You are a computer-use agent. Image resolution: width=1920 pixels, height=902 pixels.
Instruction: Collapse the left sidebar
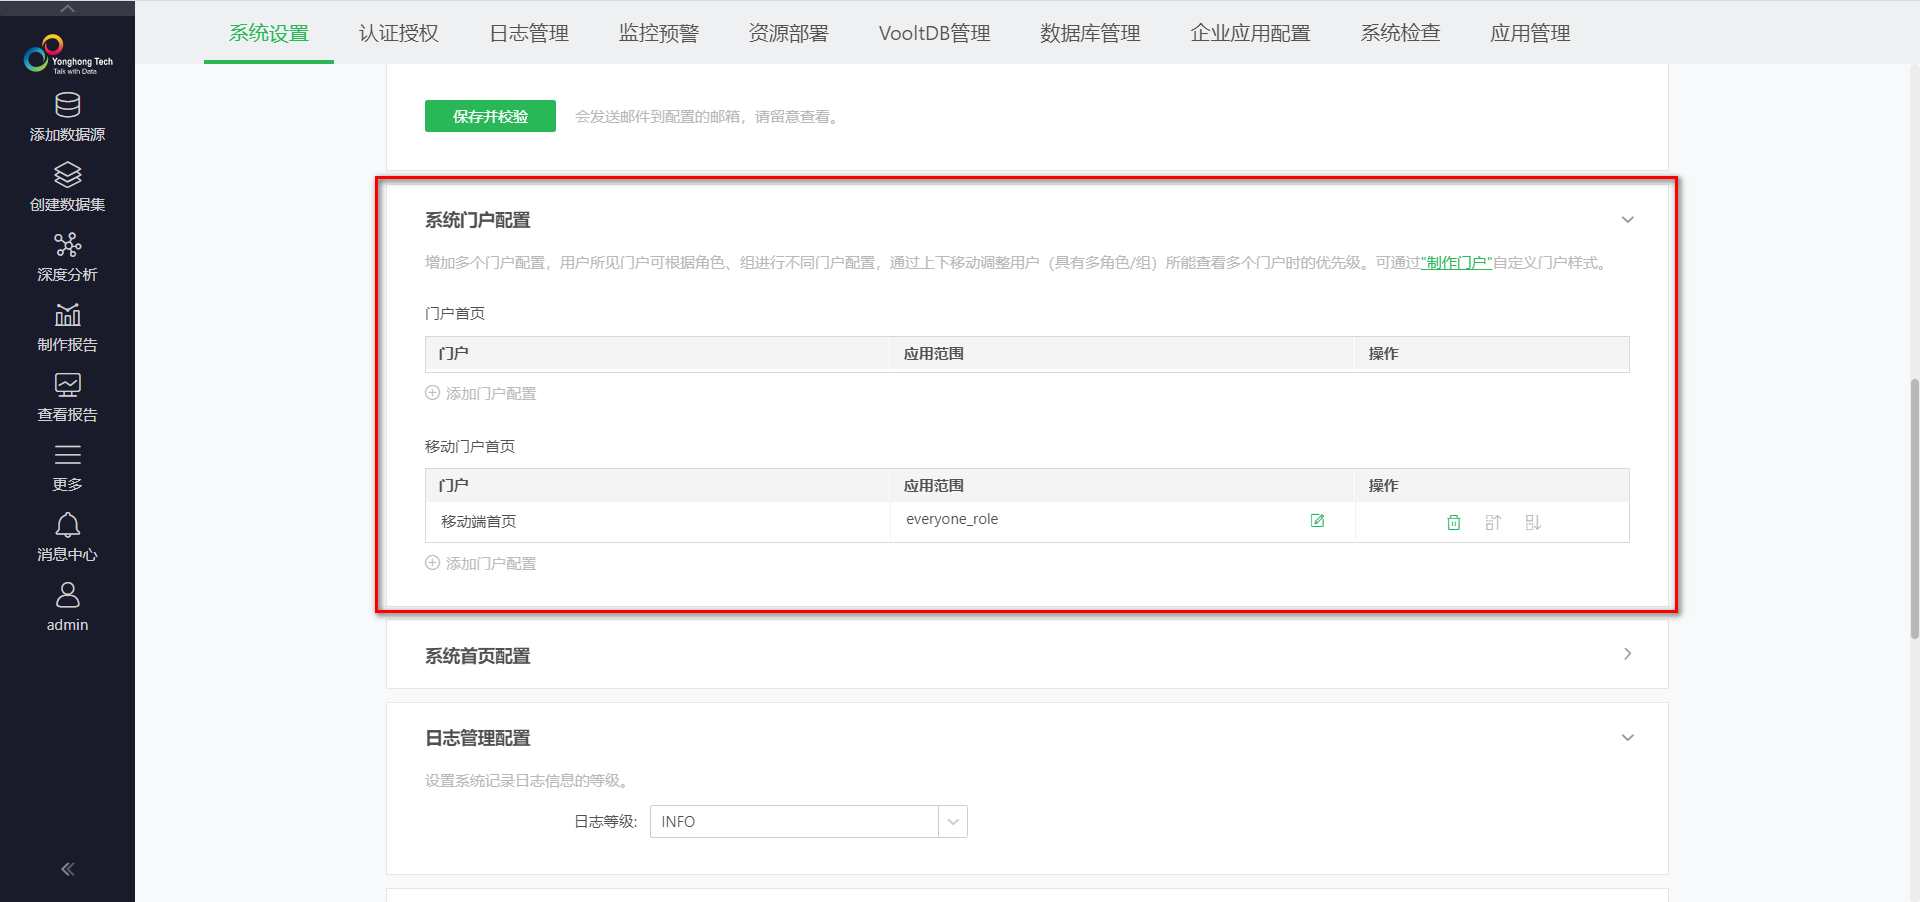pyautogui.click(x=67, y=869)
